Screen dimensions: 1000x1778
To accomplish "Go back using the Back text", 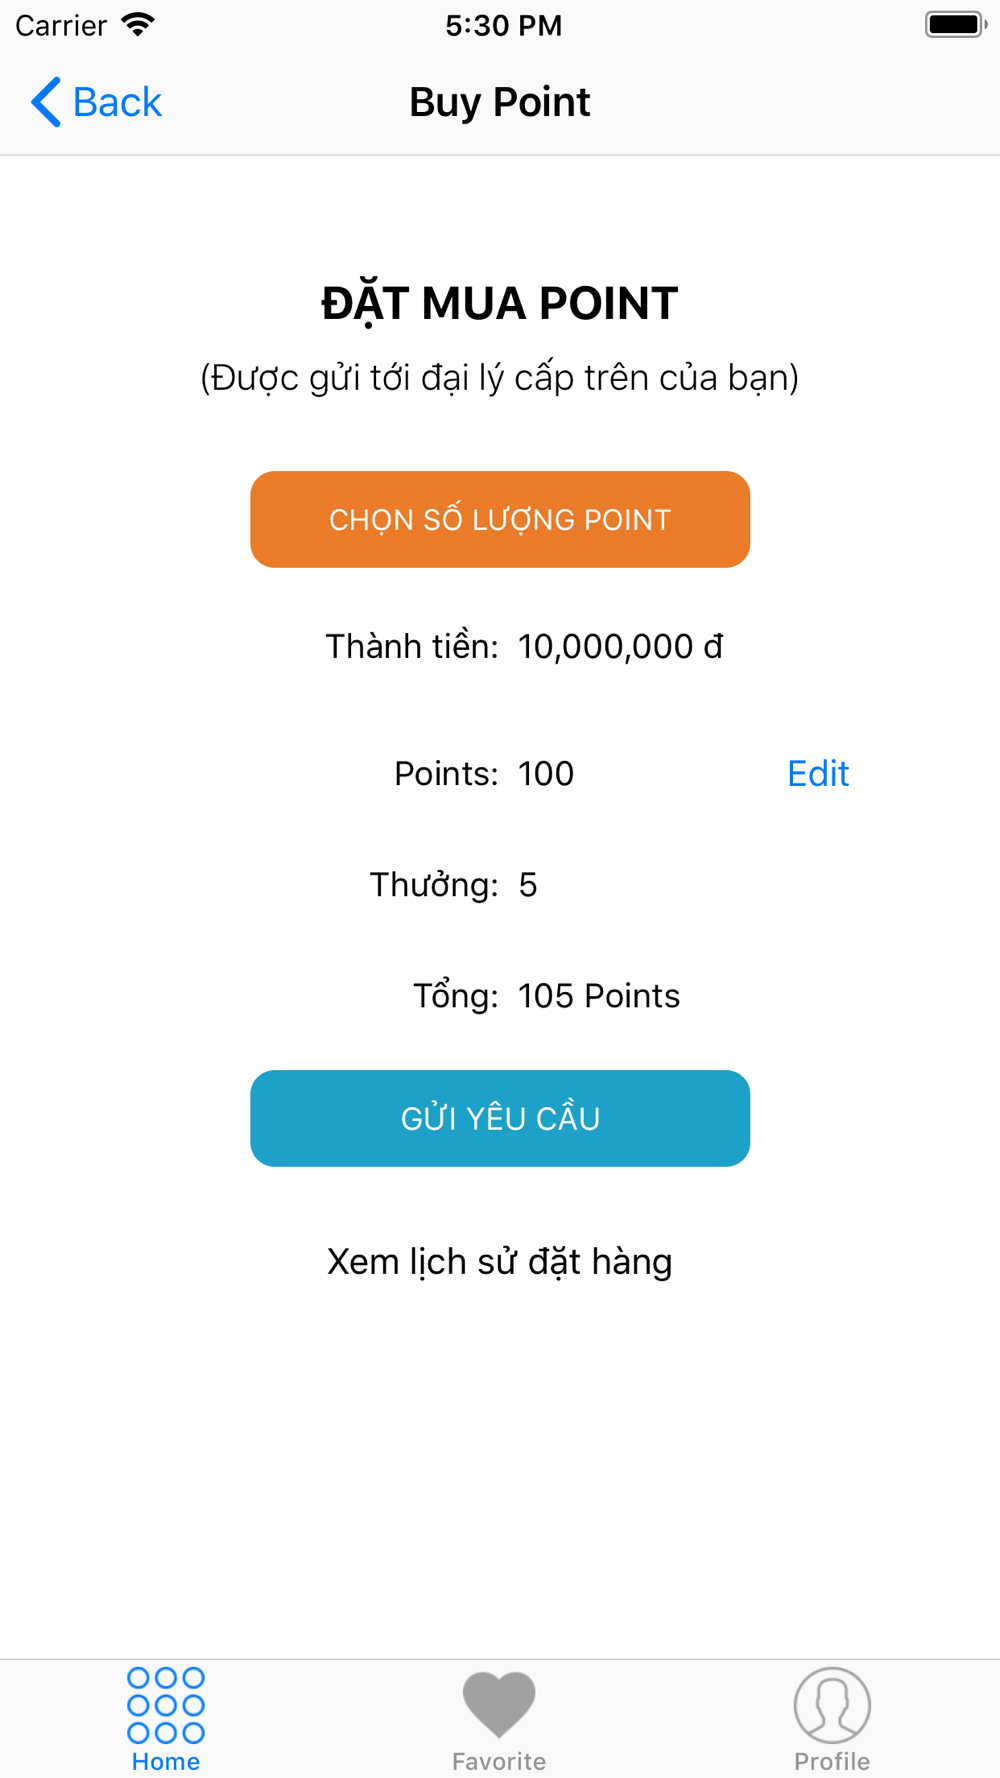I will (x=117, y=102).
